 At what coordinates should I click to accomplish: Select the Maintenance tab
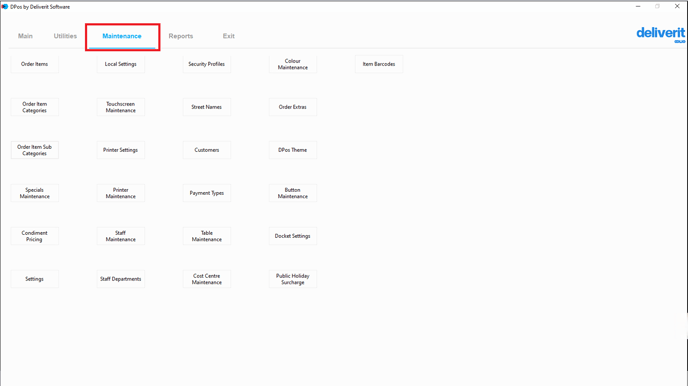click(x=122, y=36)
